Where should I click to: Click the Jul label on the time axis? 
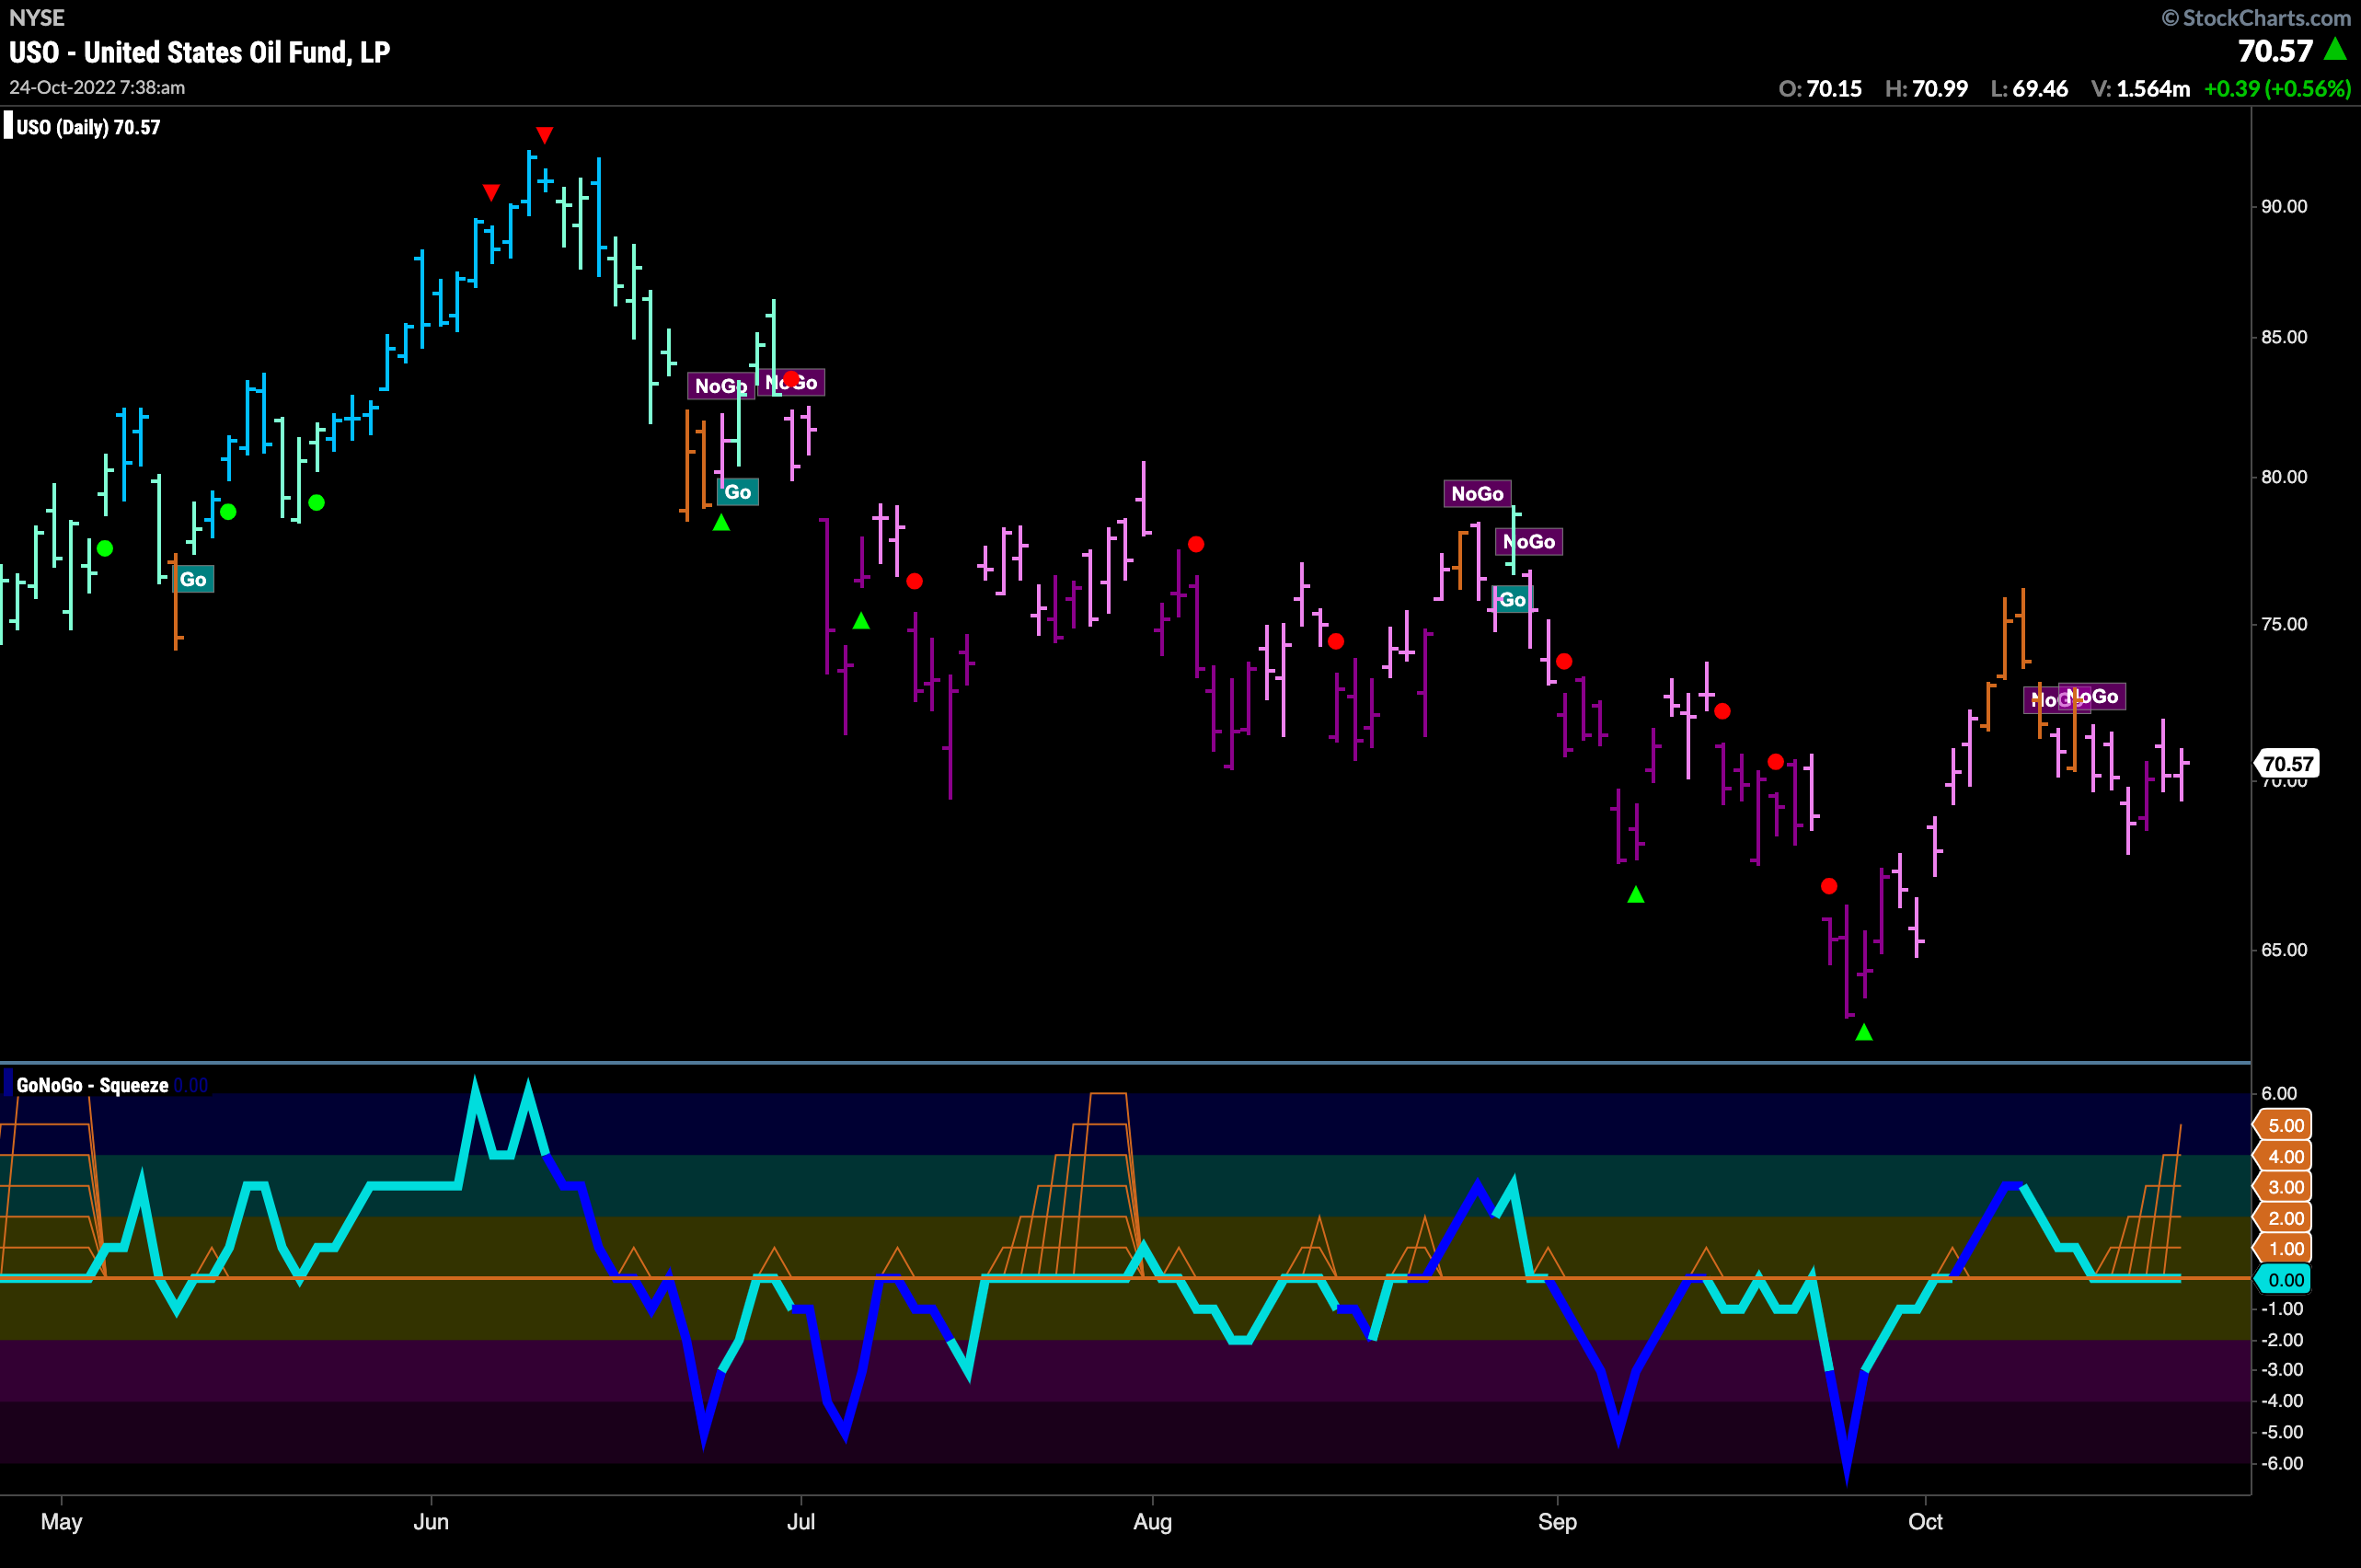pos(801,1522)
